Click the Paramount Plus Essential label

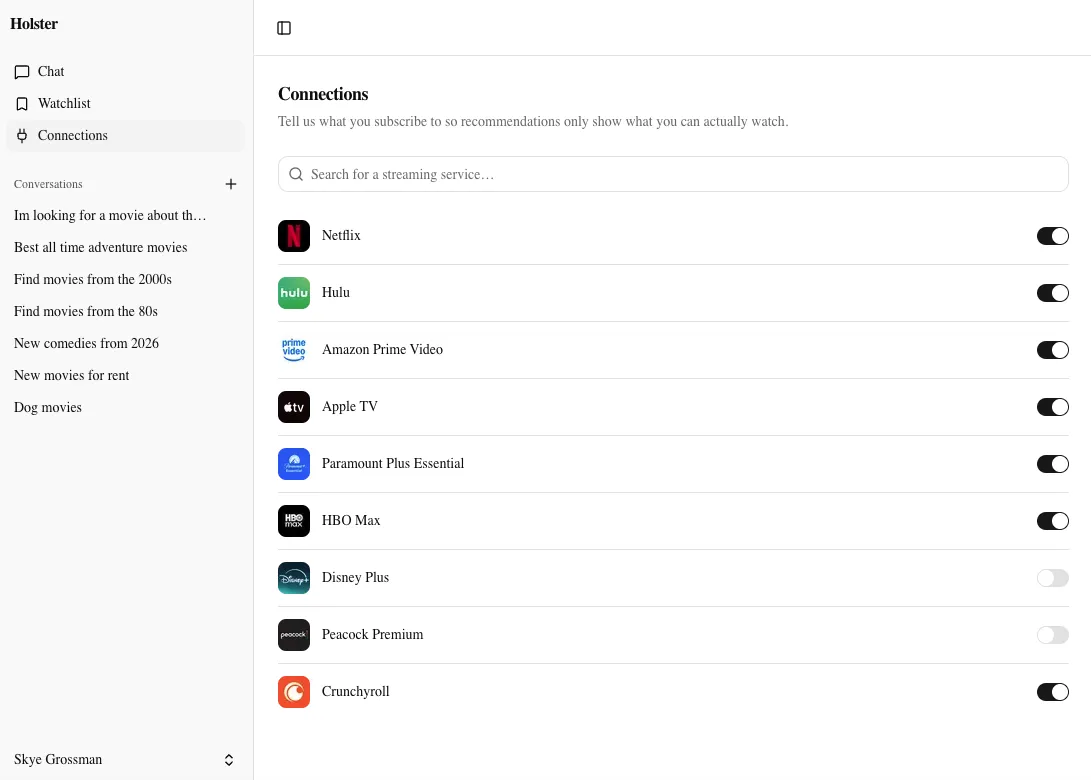pos(392,463)
